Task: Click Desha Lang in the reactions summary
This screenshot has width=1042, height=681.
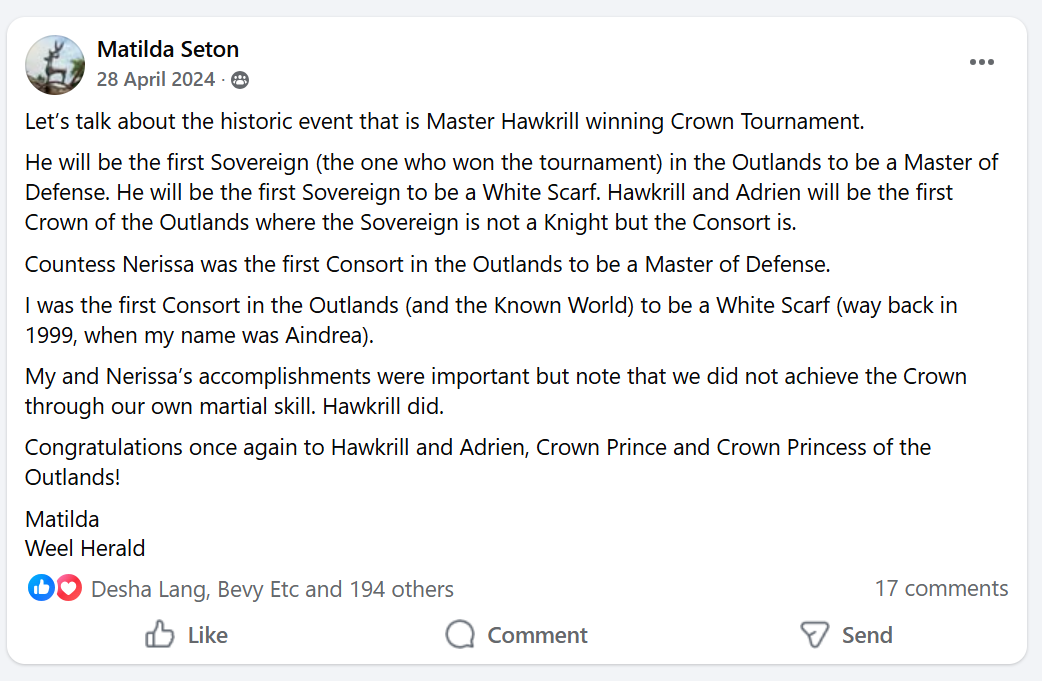Action: [x=149, y=589]
